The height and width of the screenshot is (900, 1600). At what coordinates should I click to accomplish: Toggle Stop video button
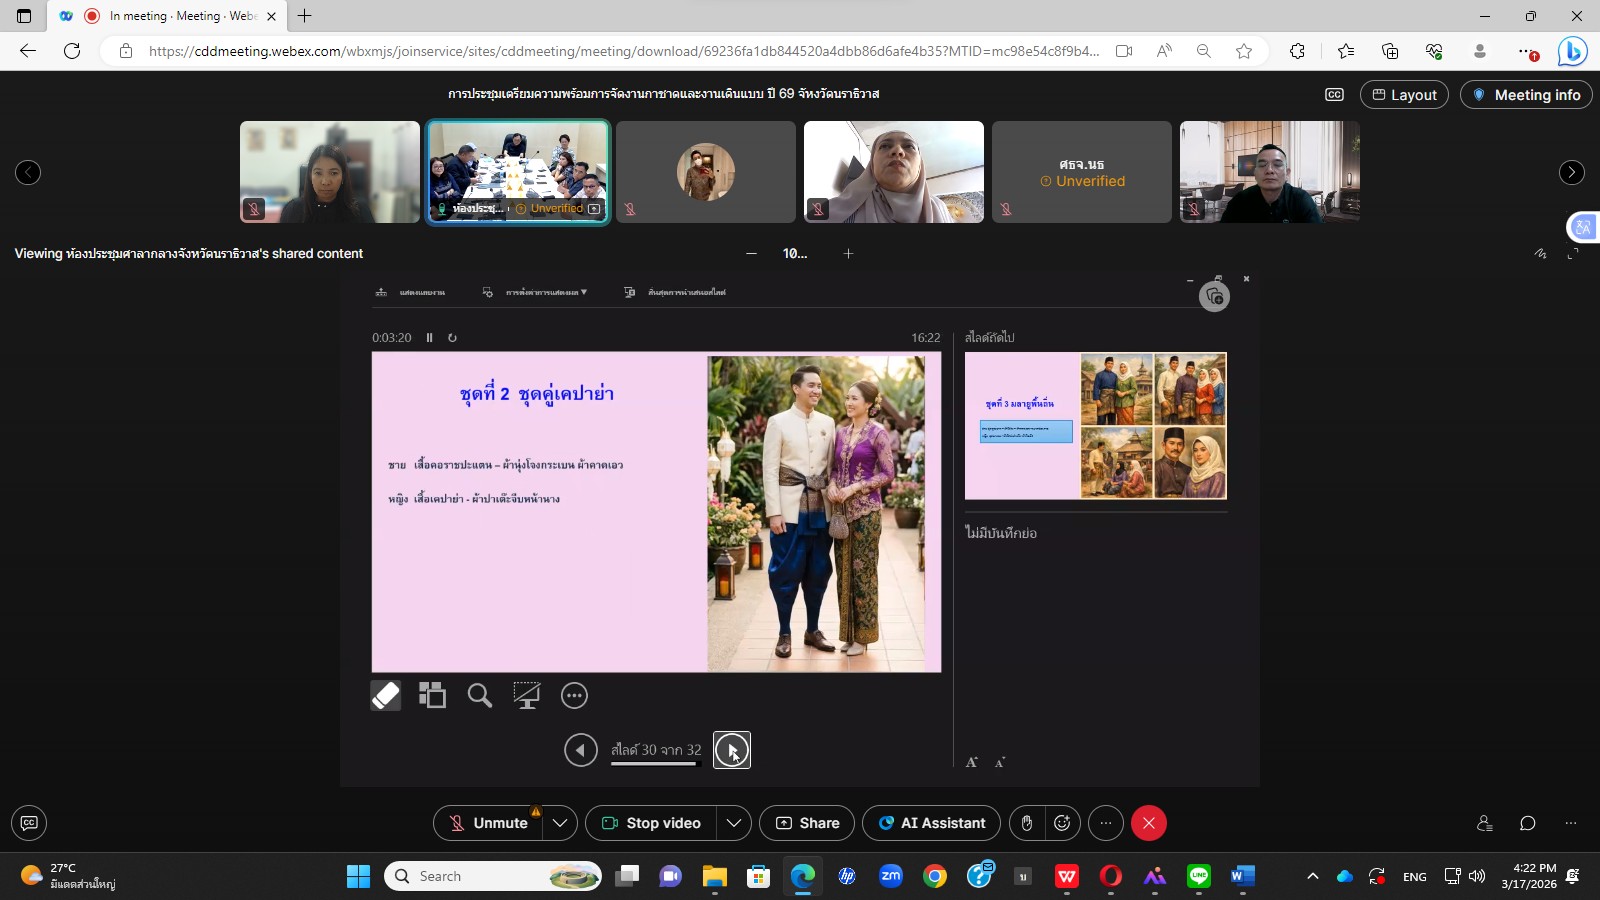(x=651, y=823)
